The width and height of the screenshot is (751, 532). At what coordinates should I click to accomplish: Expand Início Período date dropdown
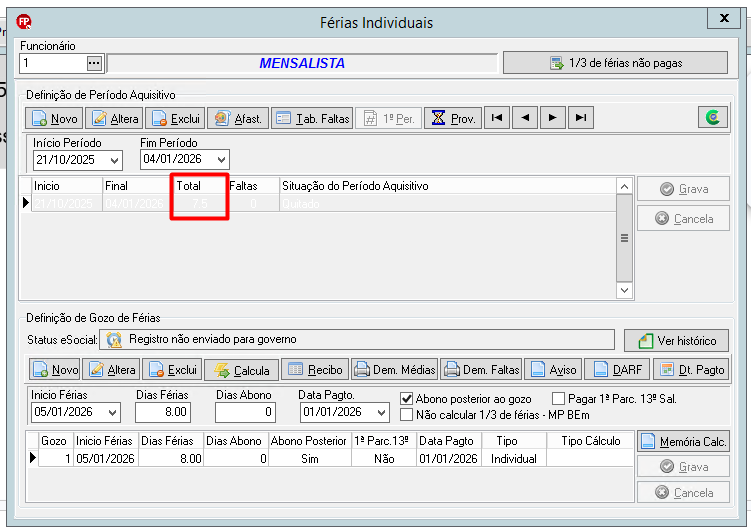114,160
